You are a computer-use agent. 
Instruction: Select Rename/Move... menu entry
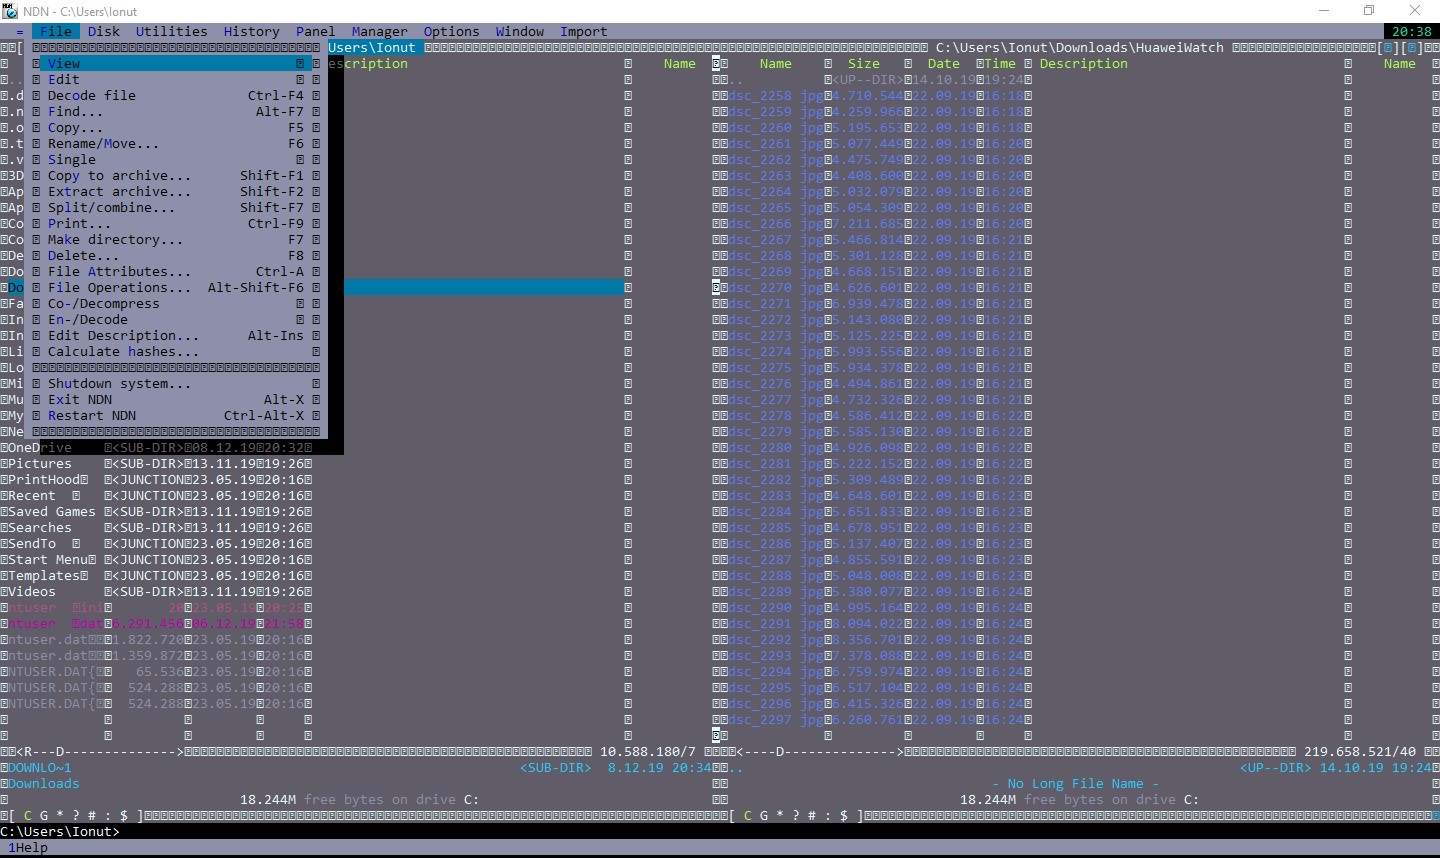pos(176,143)
